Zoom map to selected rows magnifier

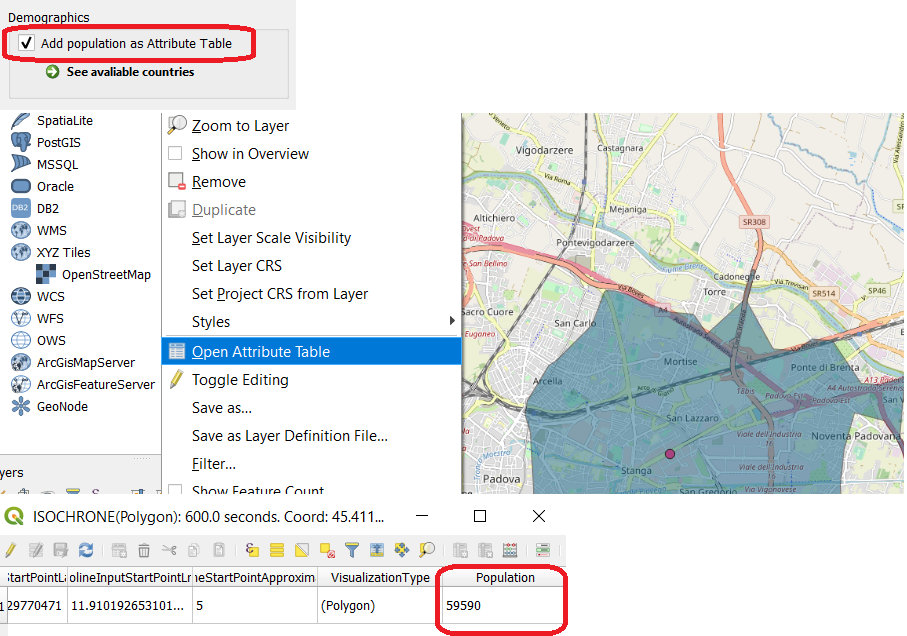pyautogui.click(x=427, y=550)
